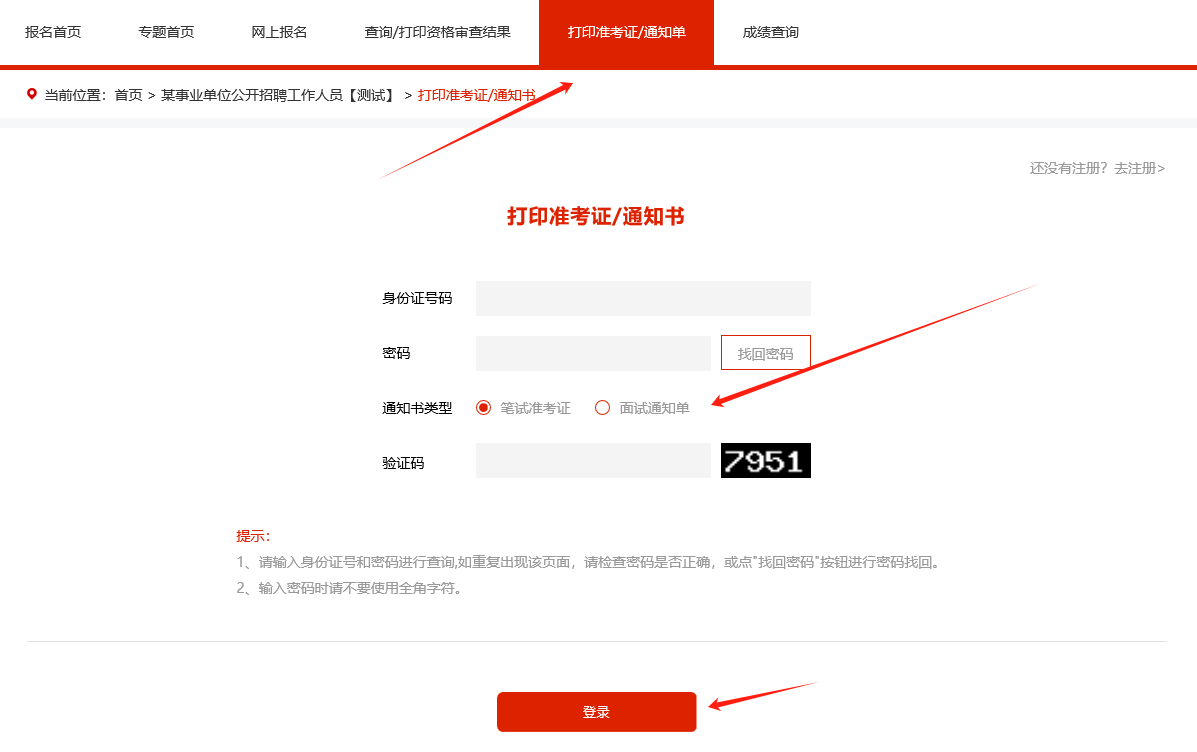Screen dimensions: 1197x752
Task: Click the 找回密码 button
Action: click(x=766, y=353)
